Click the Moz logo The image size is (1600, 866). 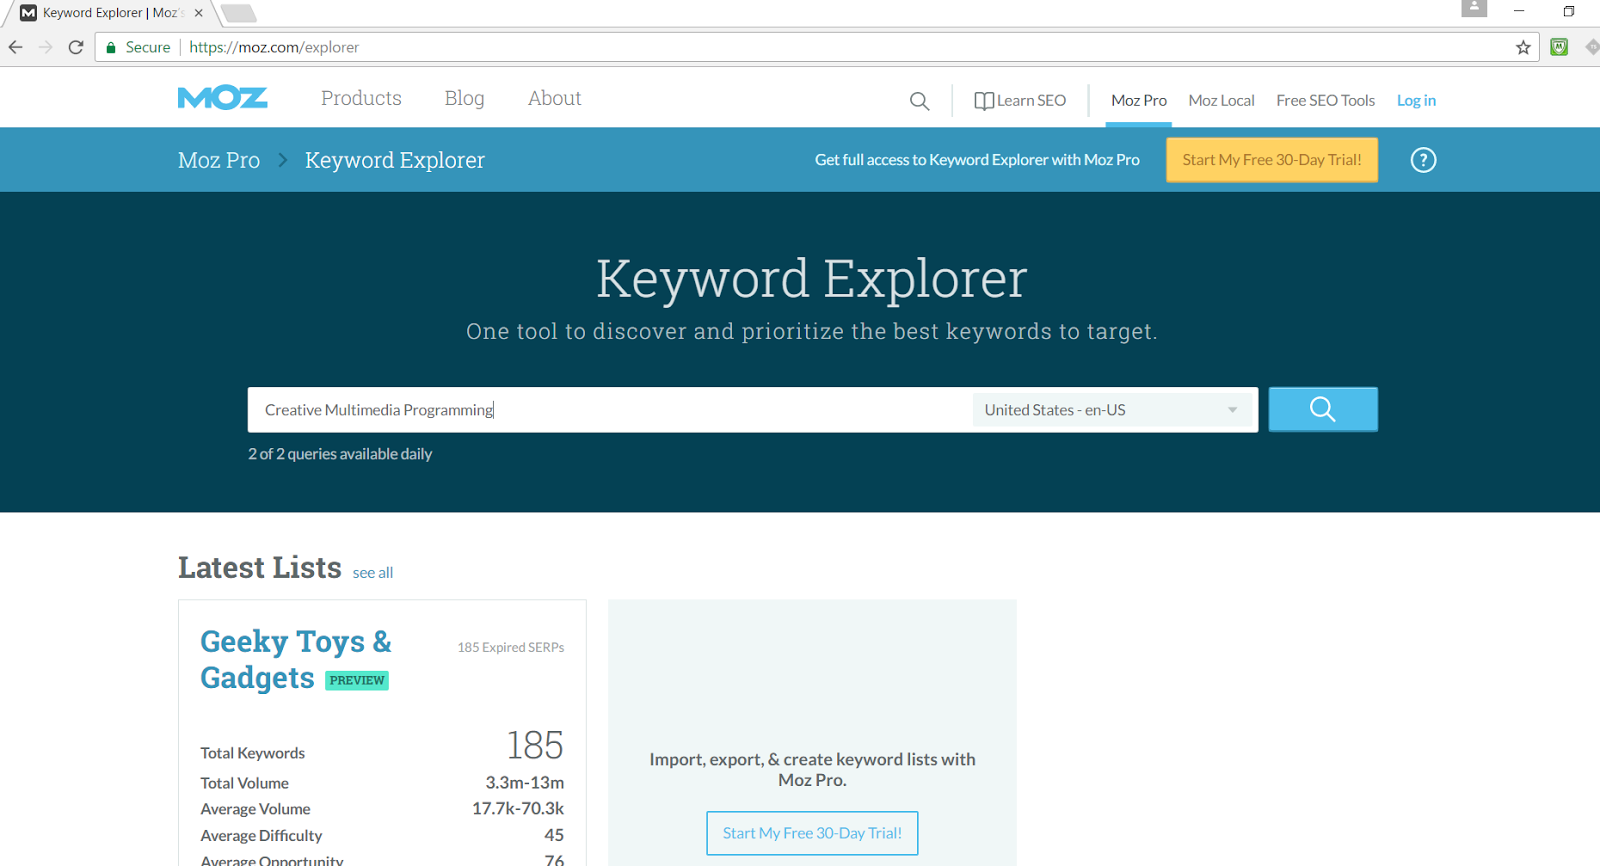[x=222, y=98]
